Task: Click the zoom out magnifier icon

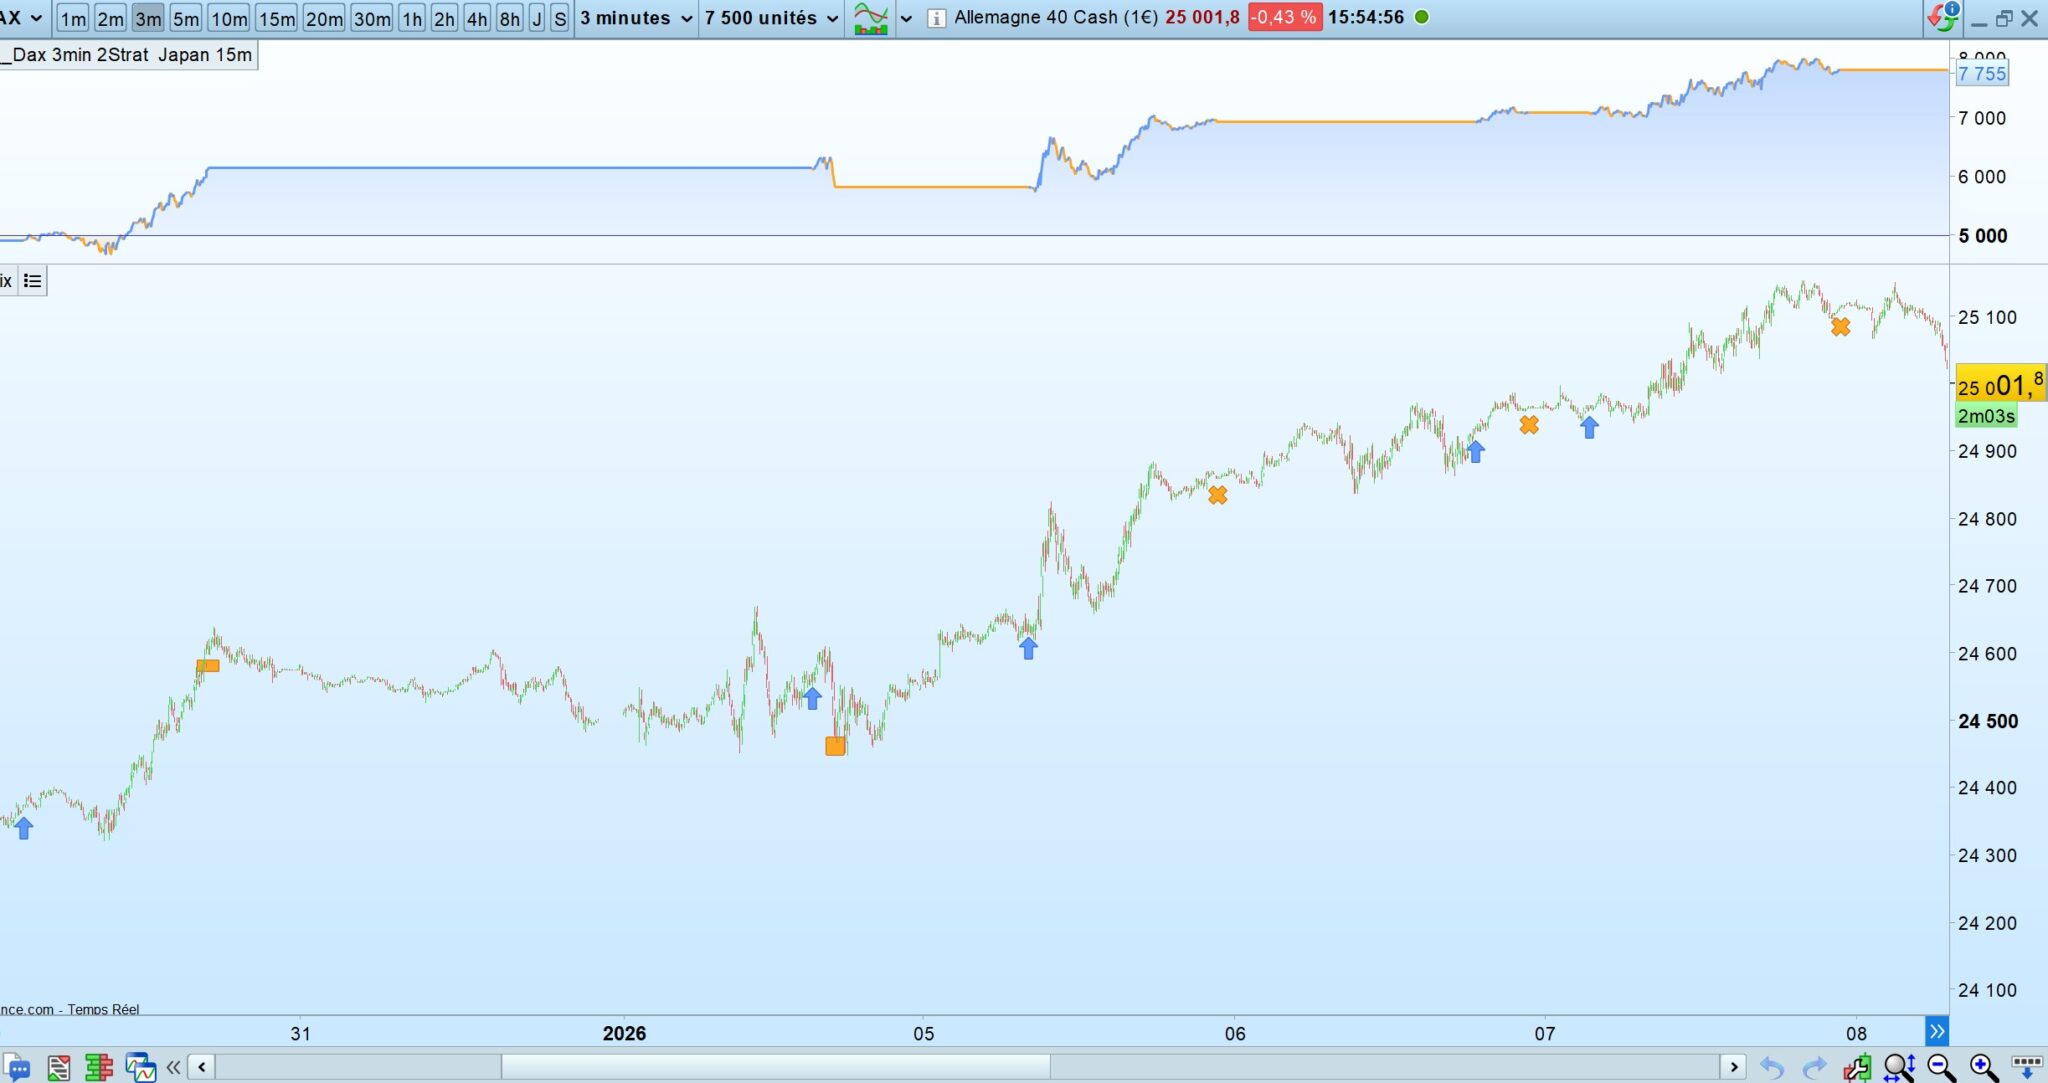Action: (x=1941, y=1067)
